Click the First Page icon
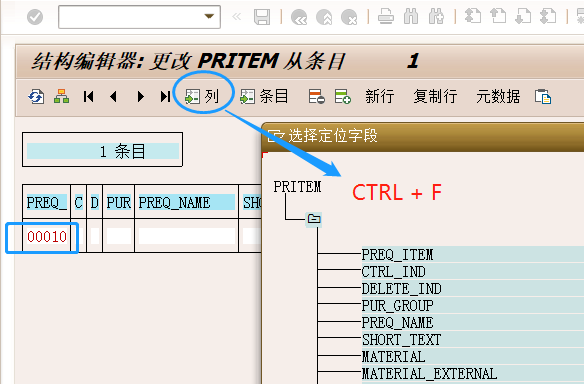This screenshot has height=384, width=584. click(x=473, y=16)
